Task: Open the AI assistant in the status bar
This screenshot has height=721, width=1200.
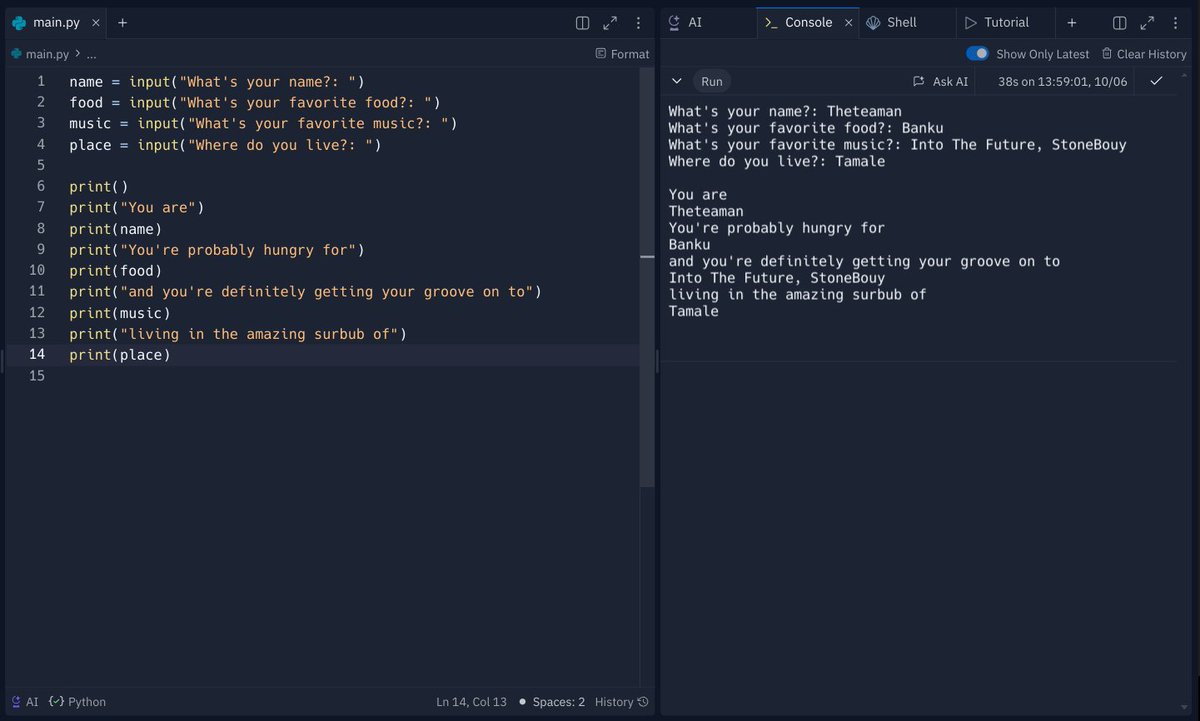Action: [x=24, y=702]
